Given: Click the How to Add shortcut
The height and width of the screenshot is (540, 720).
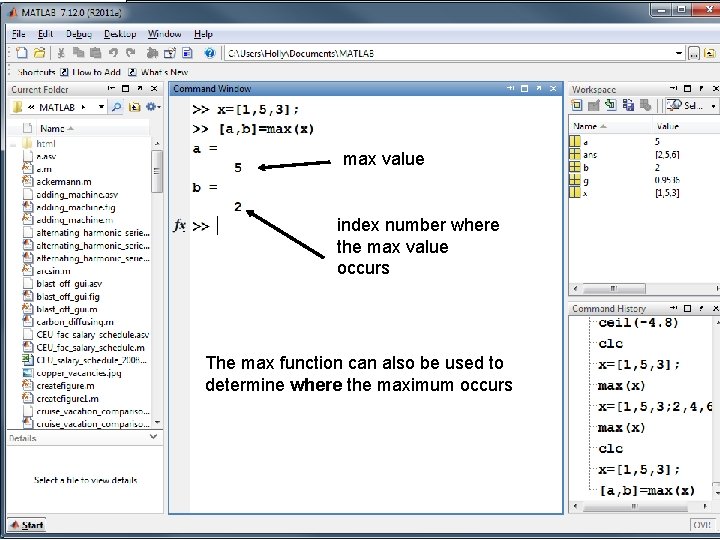Looking at the screenshot, I should 91,72.
